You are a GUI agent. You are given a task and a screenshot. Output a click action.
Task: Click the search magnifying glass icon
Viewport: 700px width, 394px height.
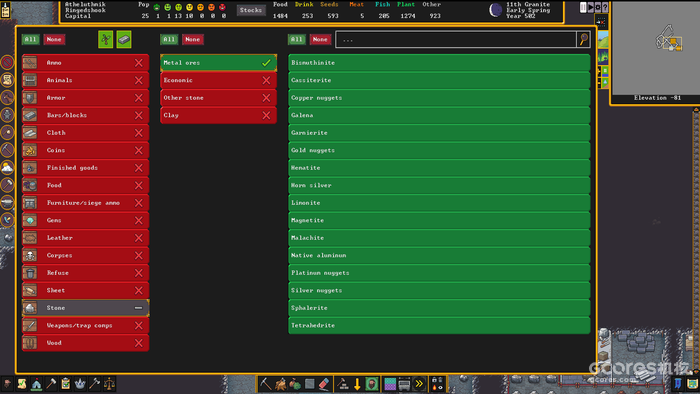coord(583,39)
